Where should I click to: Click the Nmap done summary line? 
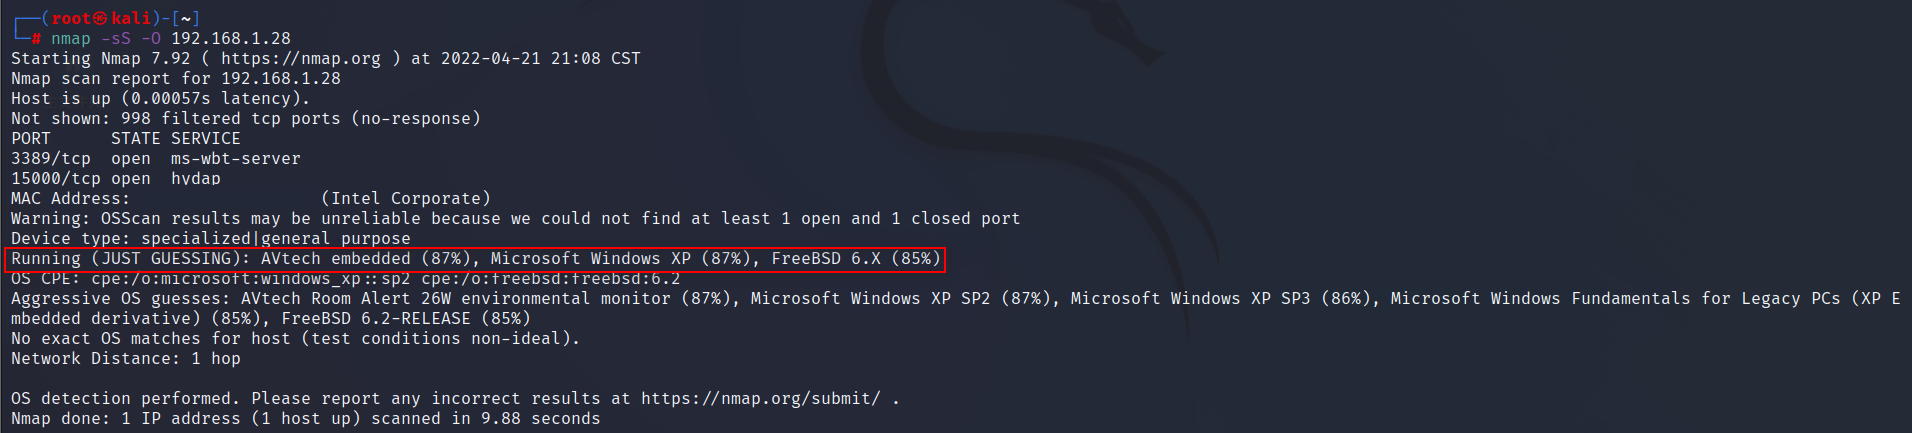(x=306, y=418)
